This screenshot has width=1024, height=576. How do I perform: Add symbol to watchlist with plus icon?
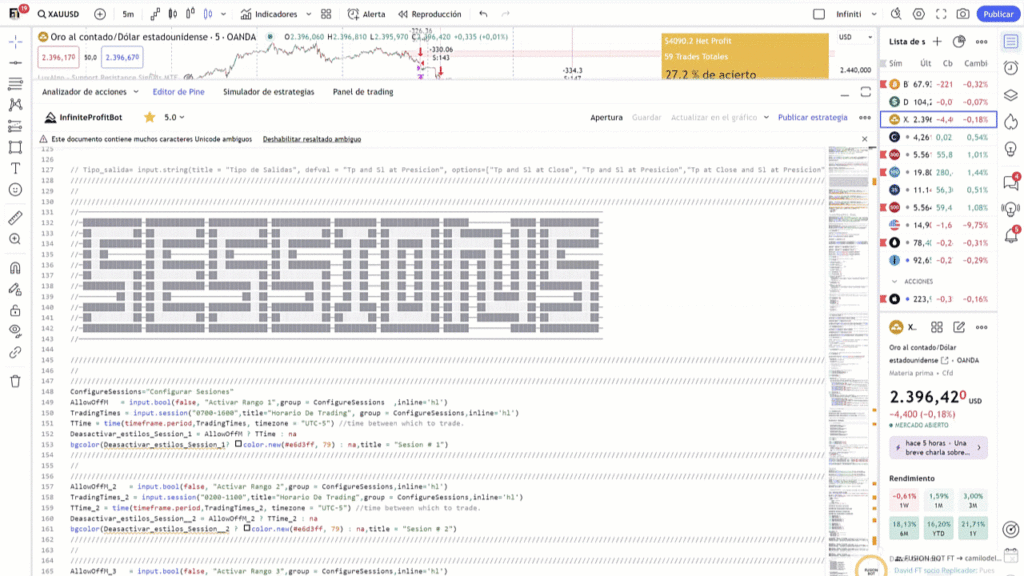coord(937,41)
